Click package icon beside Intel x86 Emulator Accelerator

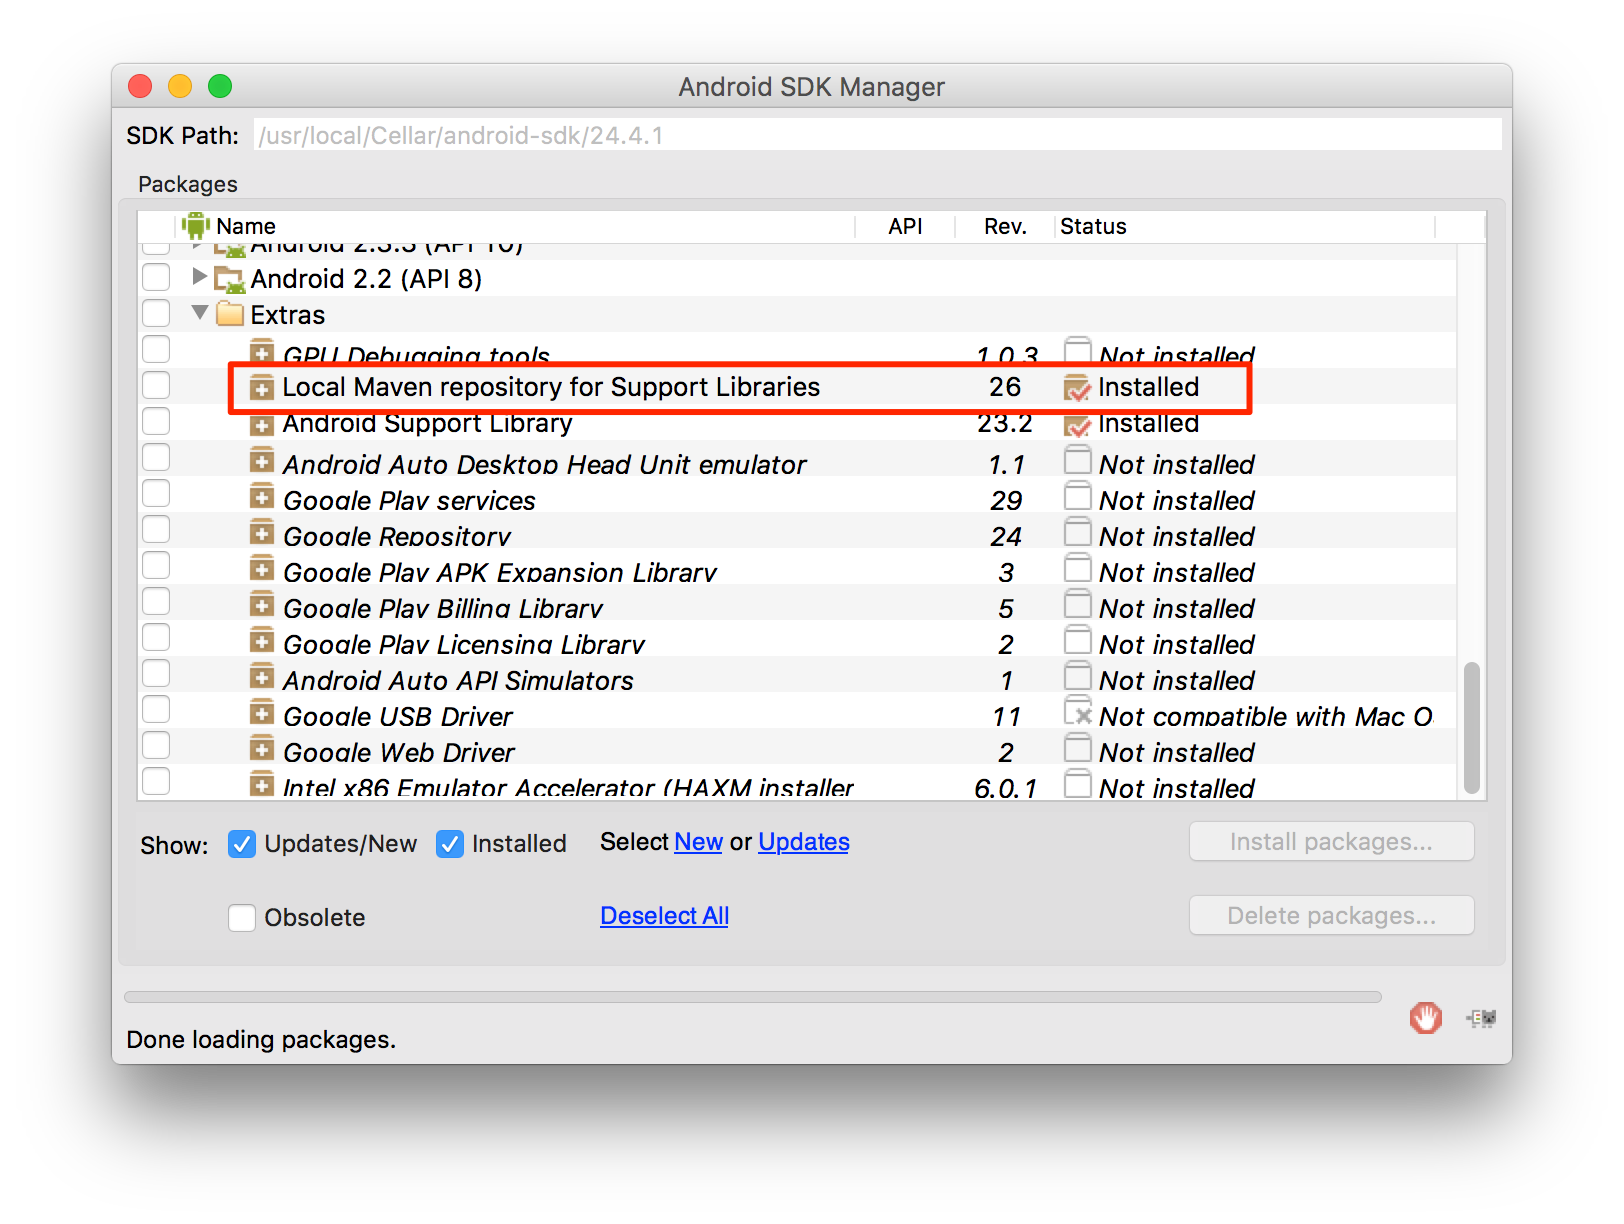tap(262, 783)
